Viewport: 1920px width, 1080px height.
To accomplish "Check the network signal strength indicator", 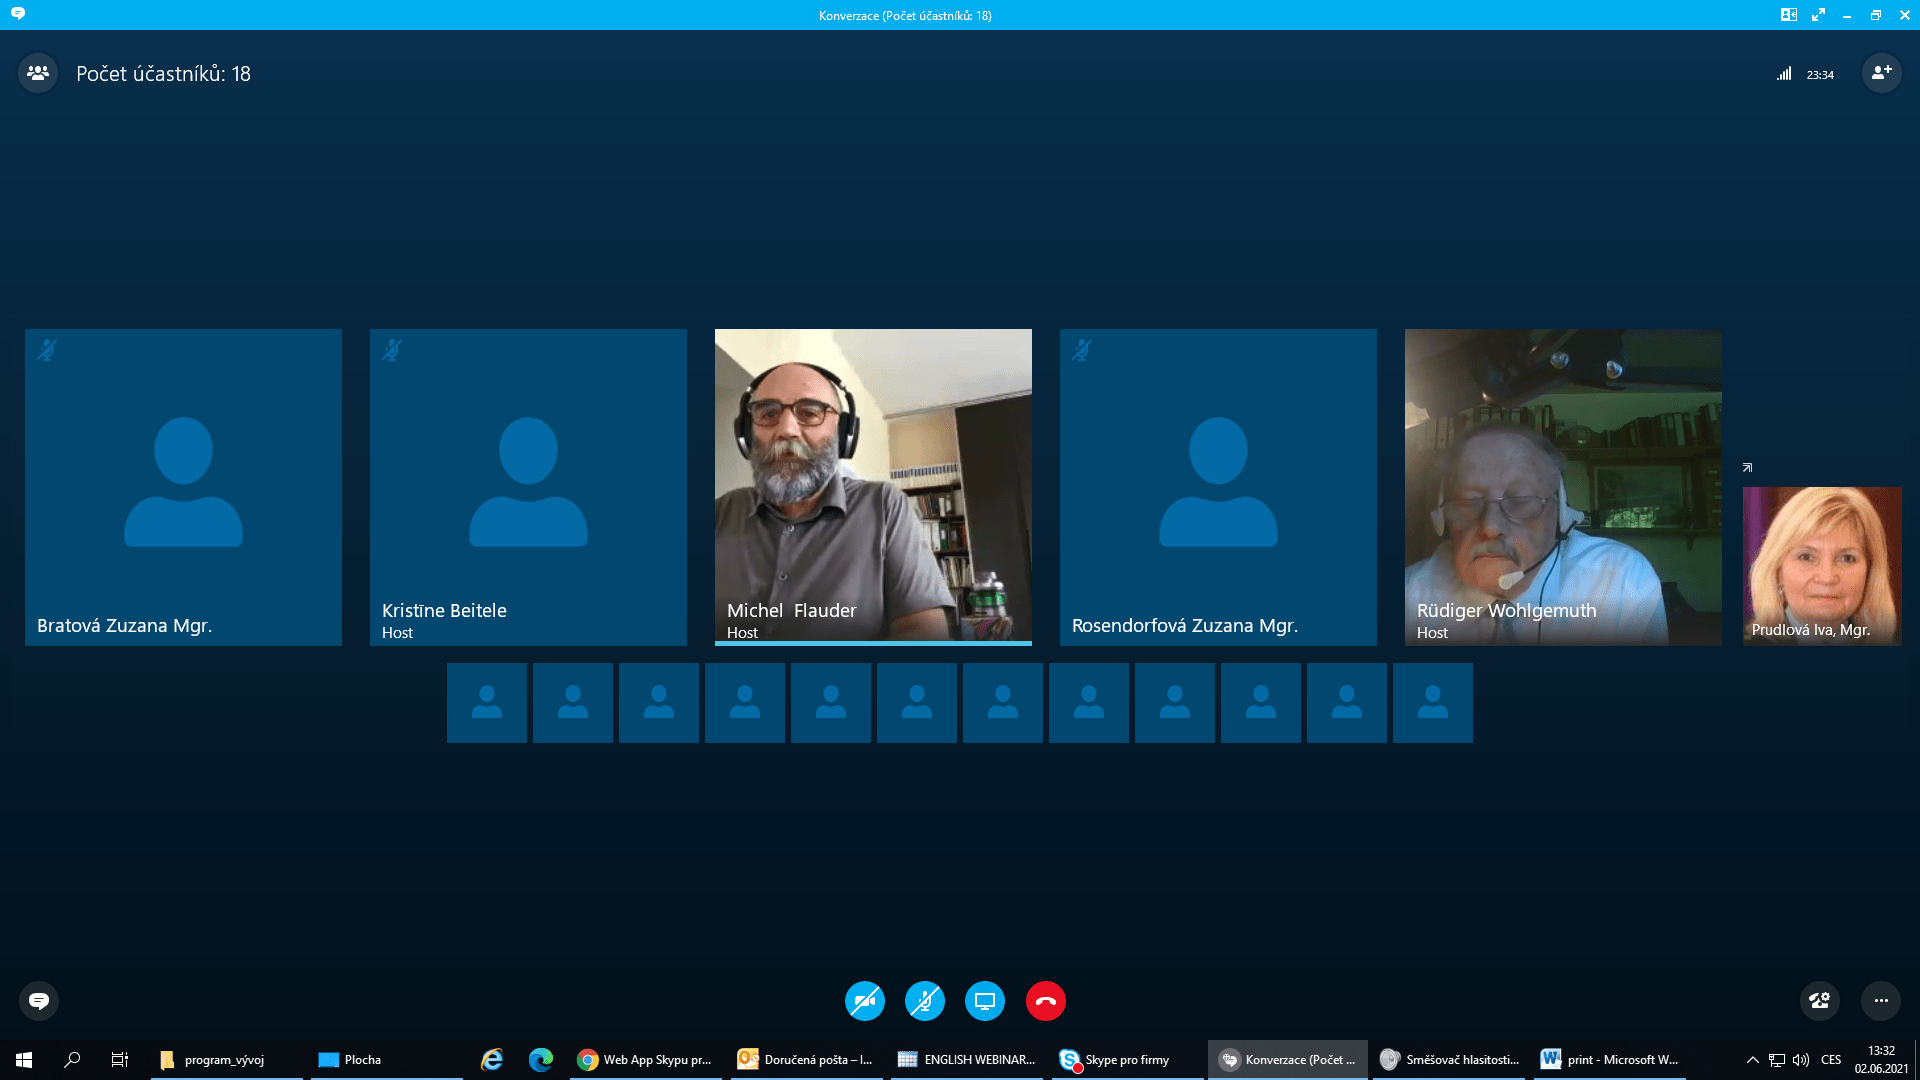I will pos(1784,74).
